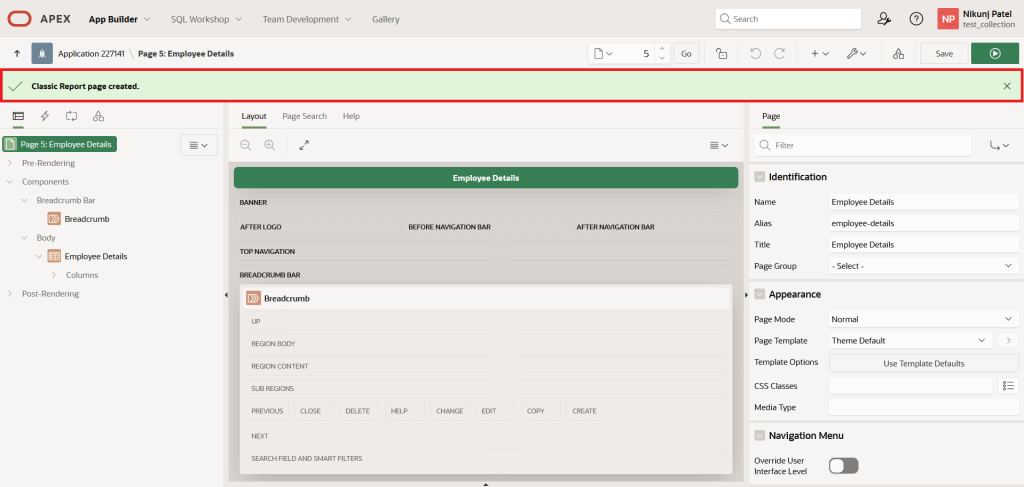Open the Page Template dropdown
This screenshot has height=487, width=1024.
click(x=910, y=340)
